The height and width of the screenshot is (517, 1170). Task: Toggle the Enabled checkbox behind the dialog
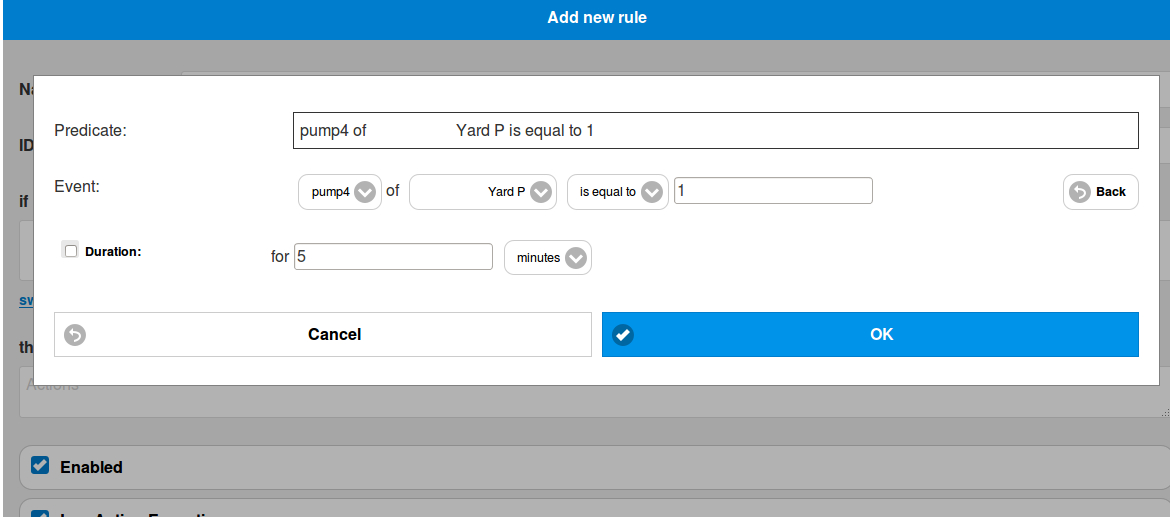(x=40, y=466)
